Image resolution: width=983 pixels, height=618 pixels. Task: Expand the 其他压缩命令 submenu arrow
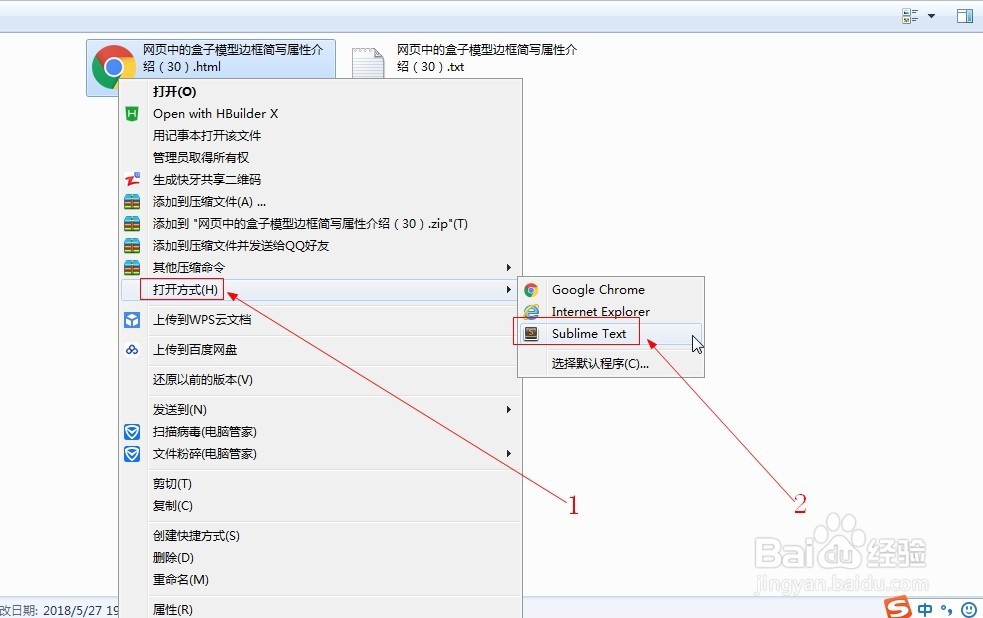click(x=508, y=268)
